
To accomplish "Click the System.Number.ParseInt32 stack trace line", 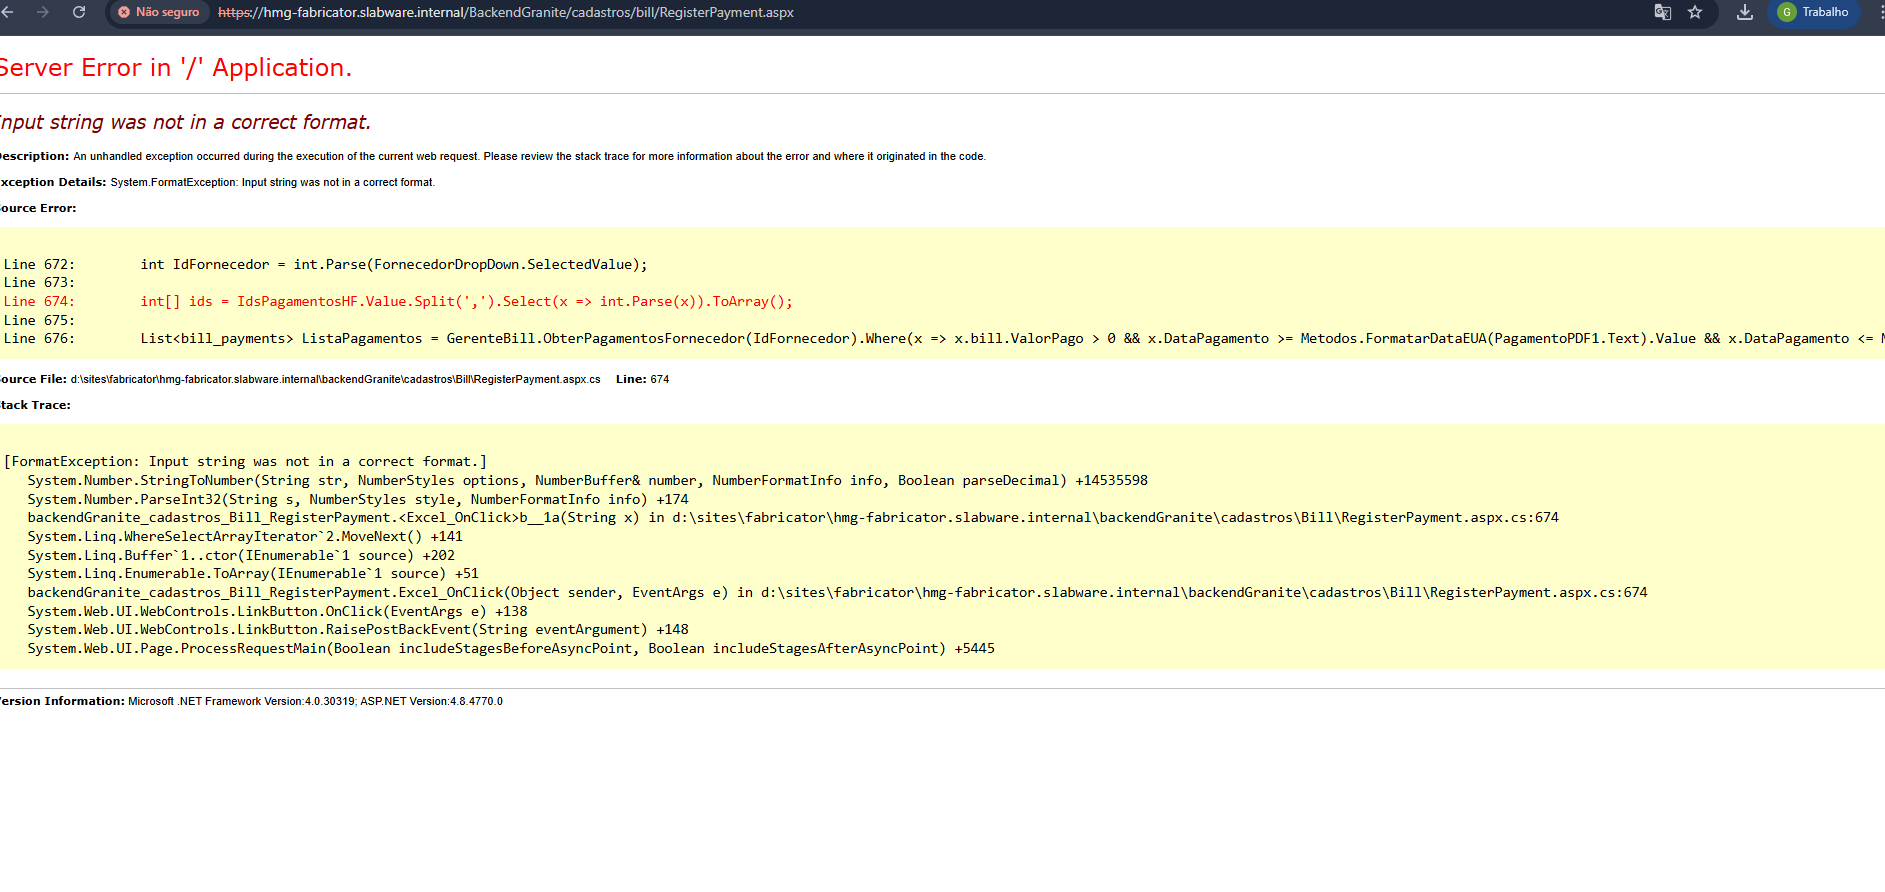I will 357,499.
